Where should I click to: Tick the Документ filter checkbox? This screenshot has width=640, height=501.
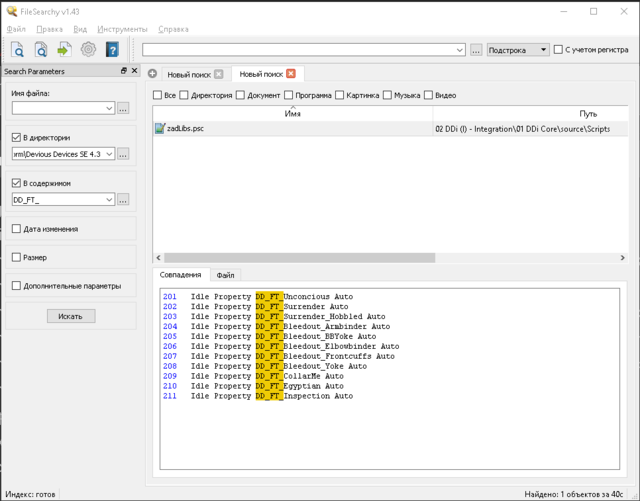pos(241,96)
